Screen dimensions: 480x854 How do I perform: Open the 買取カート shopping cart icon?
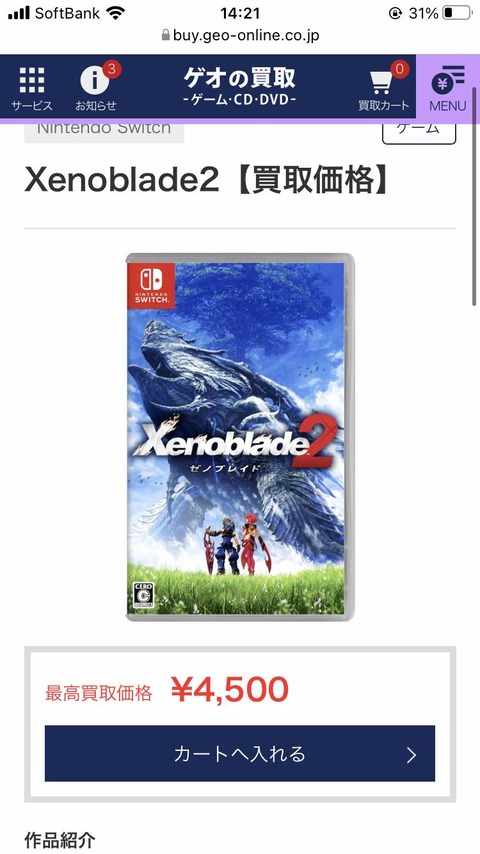(x=384, y=88)
